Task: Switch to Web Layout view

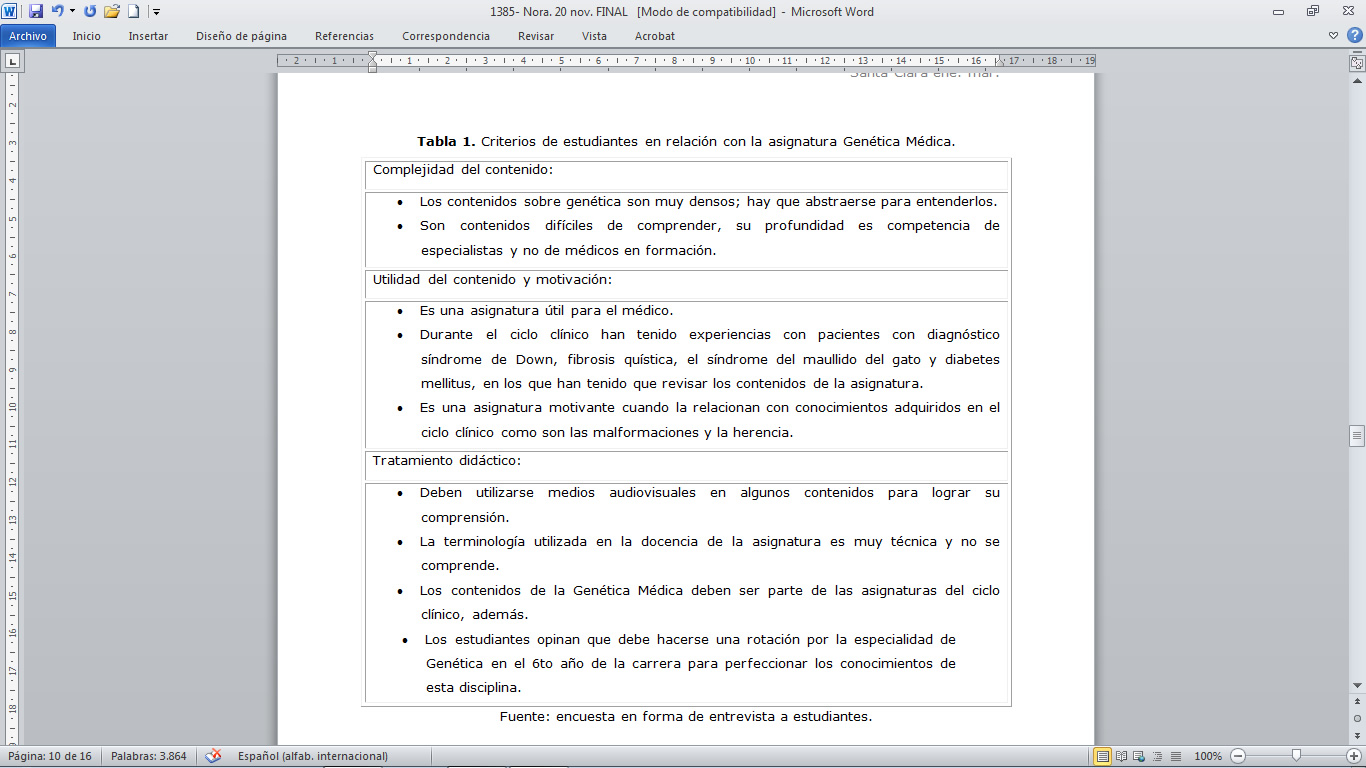Action: (1140, 756)
